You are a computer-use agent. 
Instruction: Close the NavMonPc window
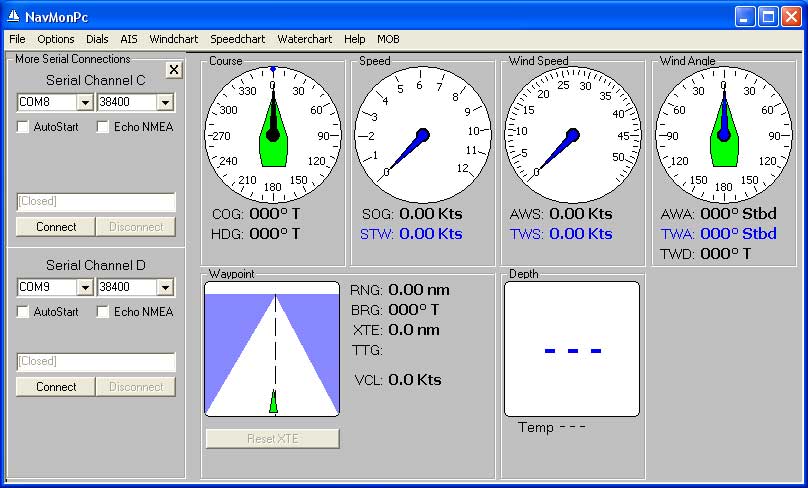click(x=791, y=17)
